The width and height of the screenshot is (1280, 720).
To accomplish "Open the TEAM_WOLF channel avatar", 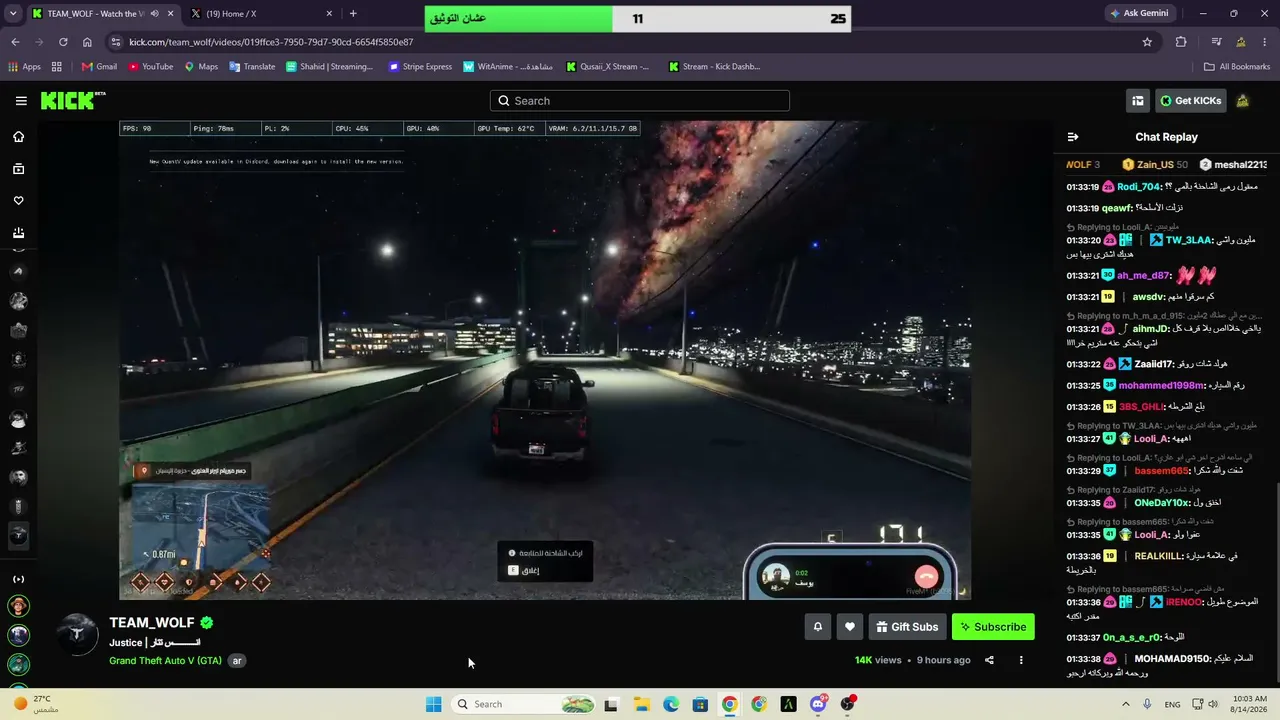I will click(x=77, y=634).
